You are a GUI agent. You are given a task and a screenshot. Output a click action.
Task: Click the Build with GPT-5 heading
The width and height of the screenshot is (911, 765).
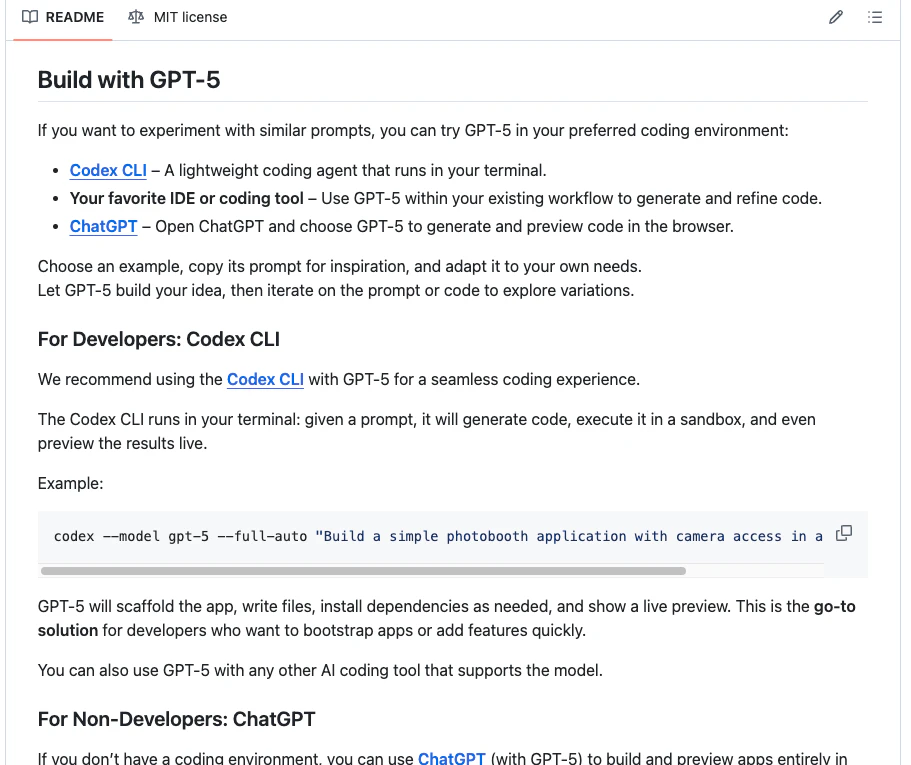129,80
